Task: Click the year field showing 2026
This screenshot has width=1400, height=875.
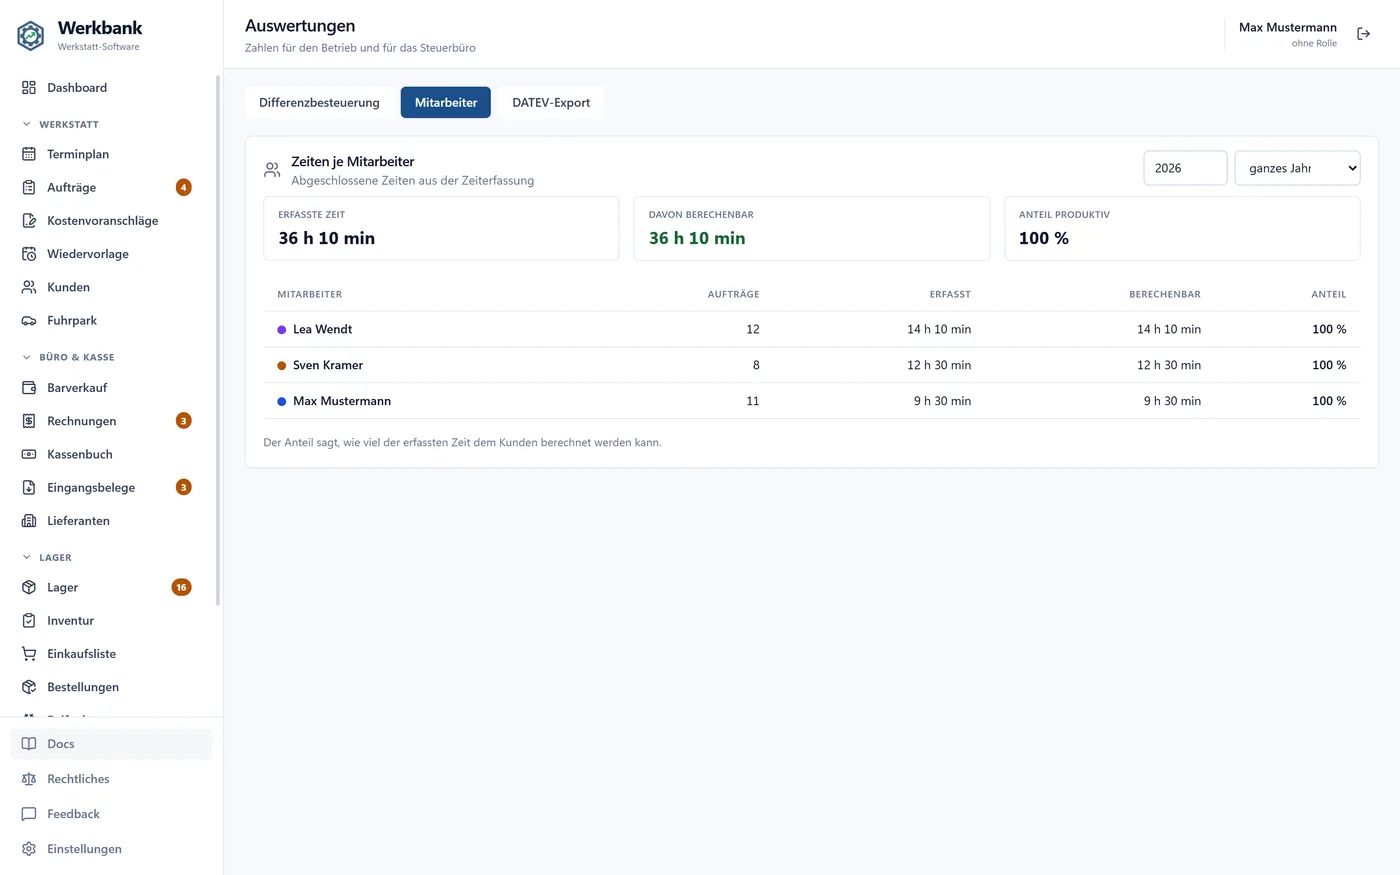Action: (x=1185, y=168)
